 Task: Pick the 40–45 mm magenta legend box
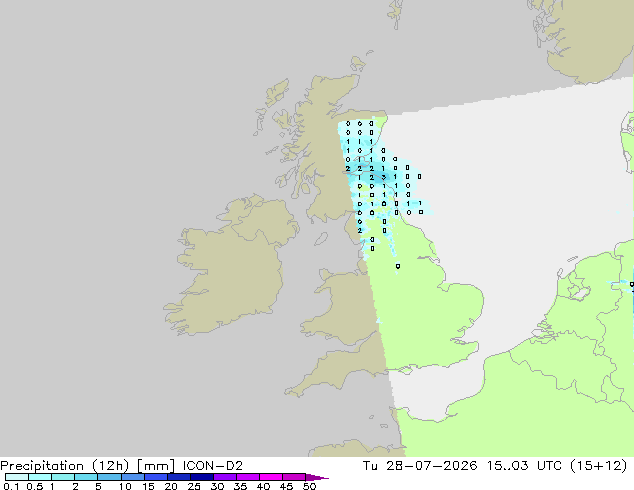pos(271,477)
